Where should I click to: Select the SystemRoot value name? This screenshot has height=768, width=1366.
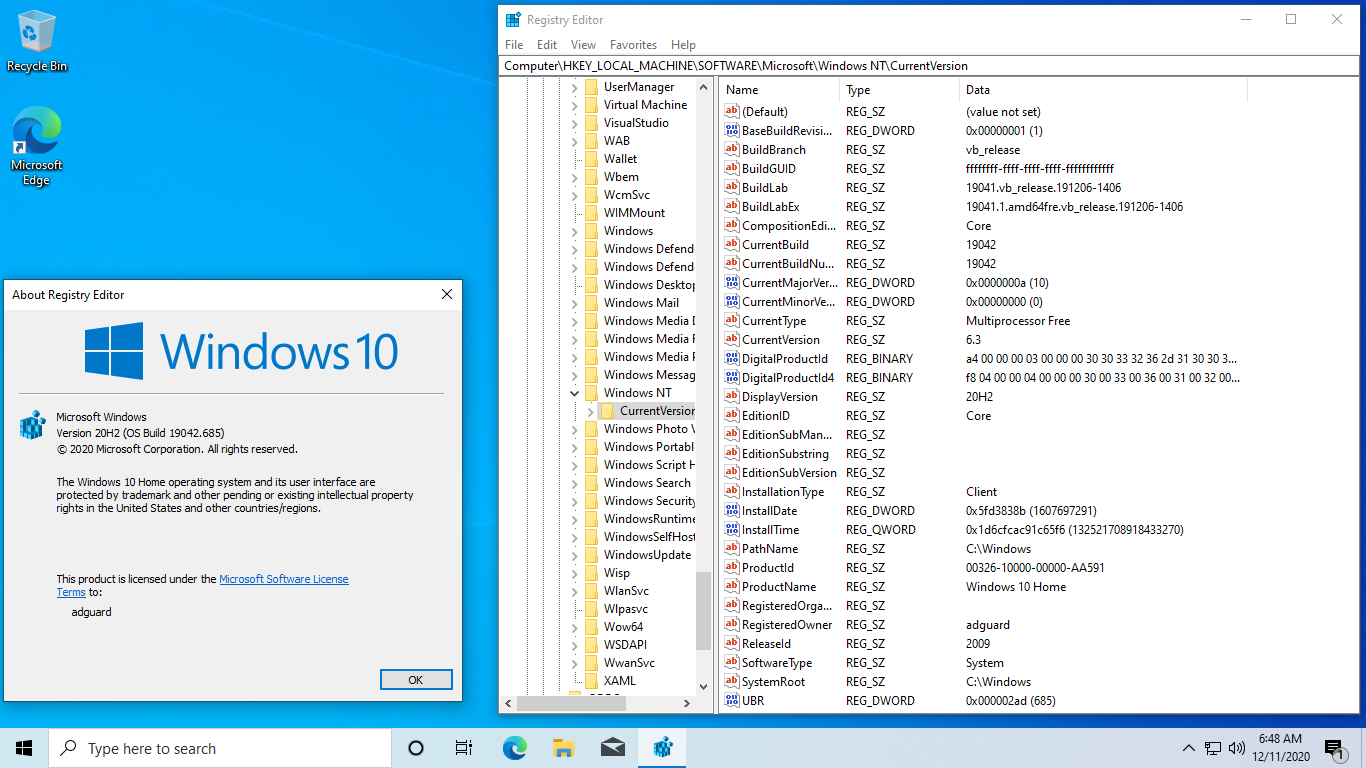click(773, 682)
